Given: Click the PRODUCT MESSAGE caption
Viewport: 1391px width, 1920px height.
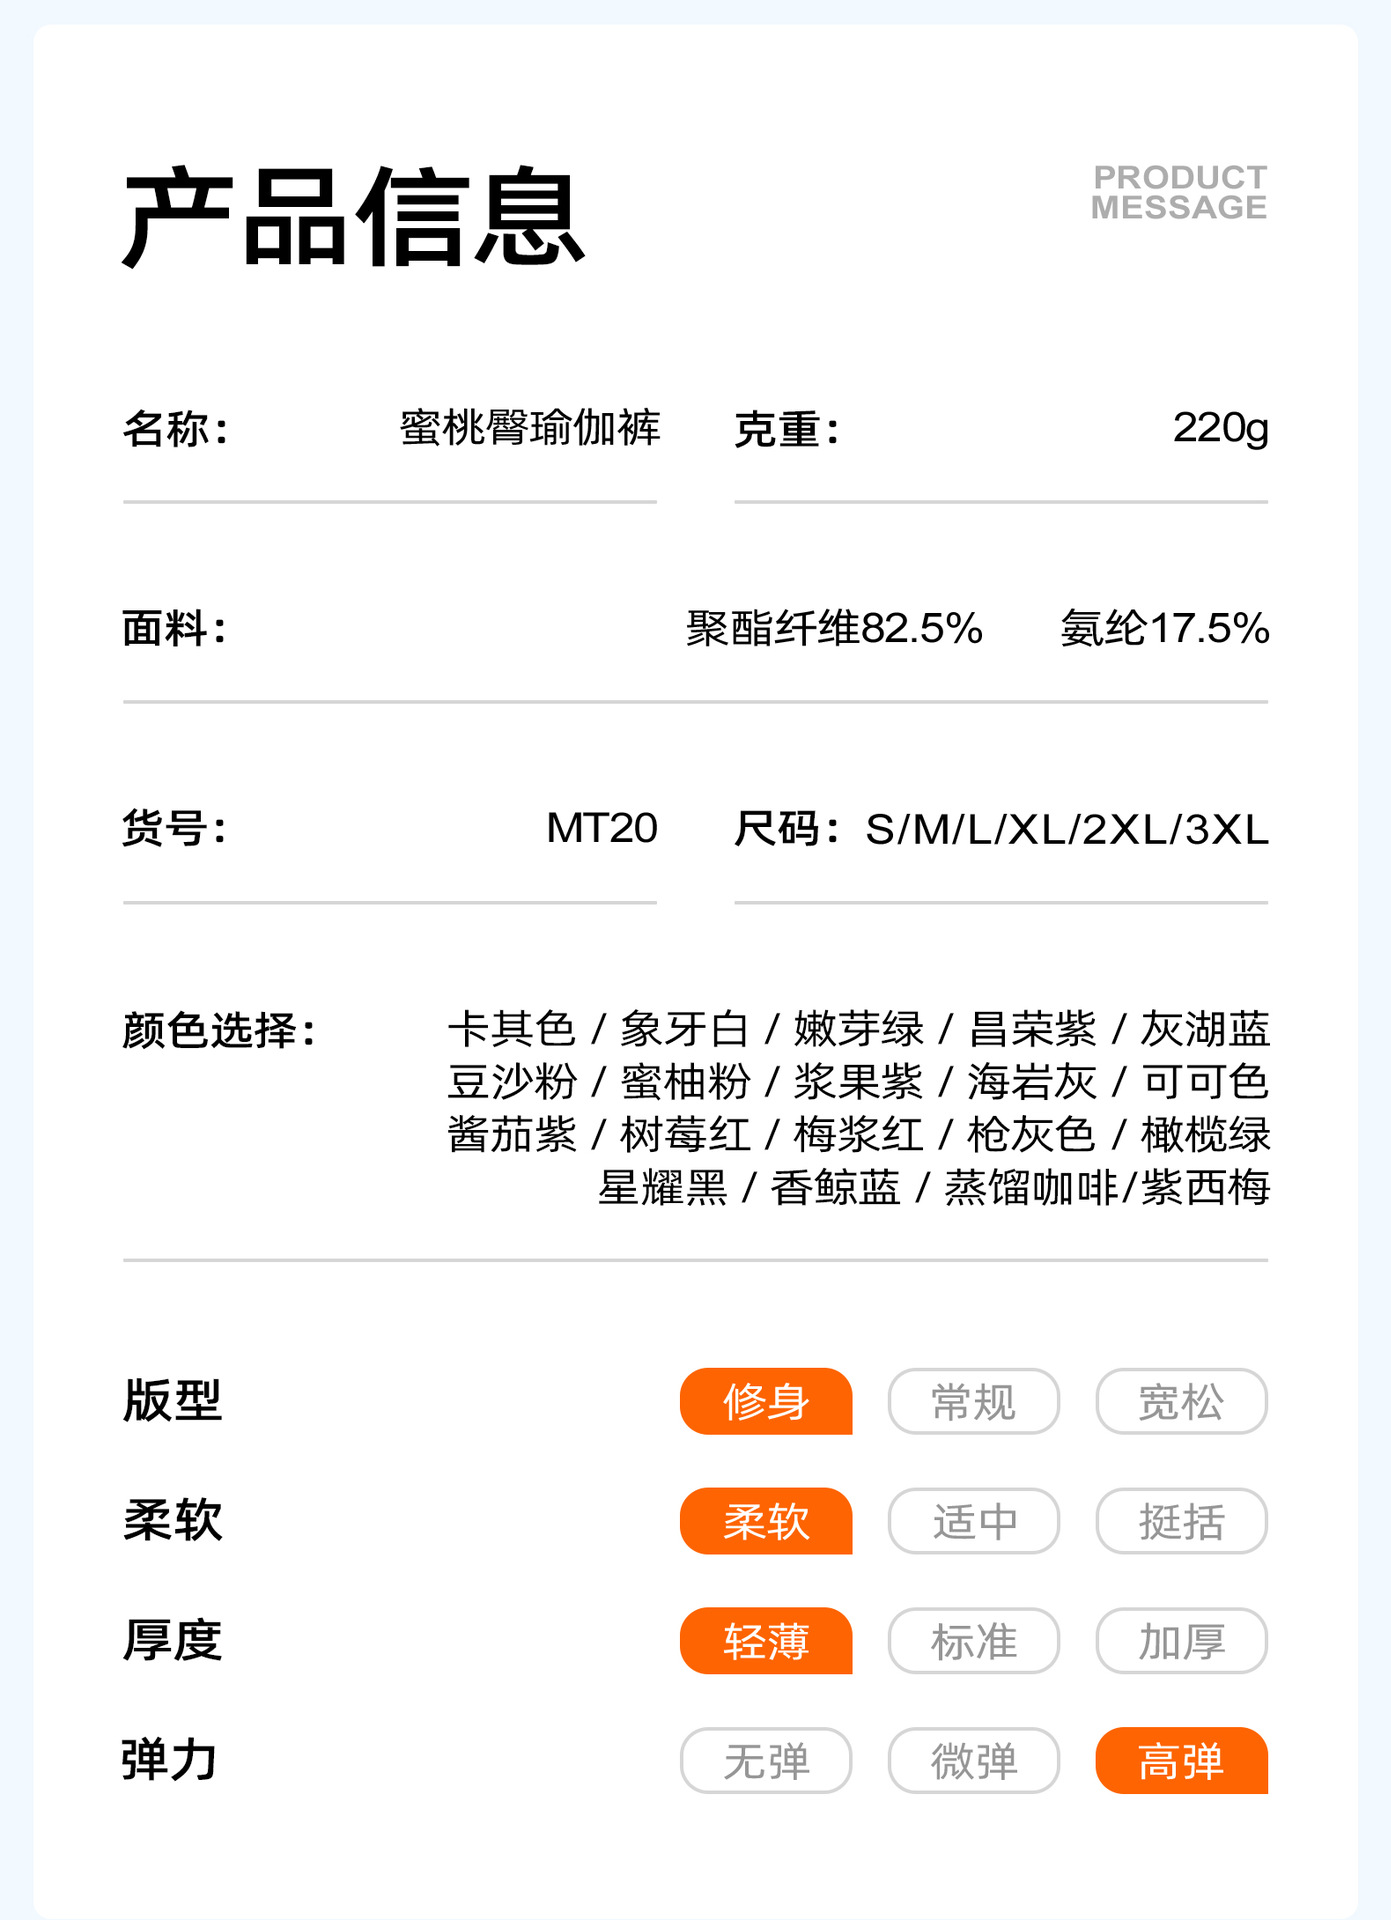Looking at the screenshot, I should (1179, 192).
